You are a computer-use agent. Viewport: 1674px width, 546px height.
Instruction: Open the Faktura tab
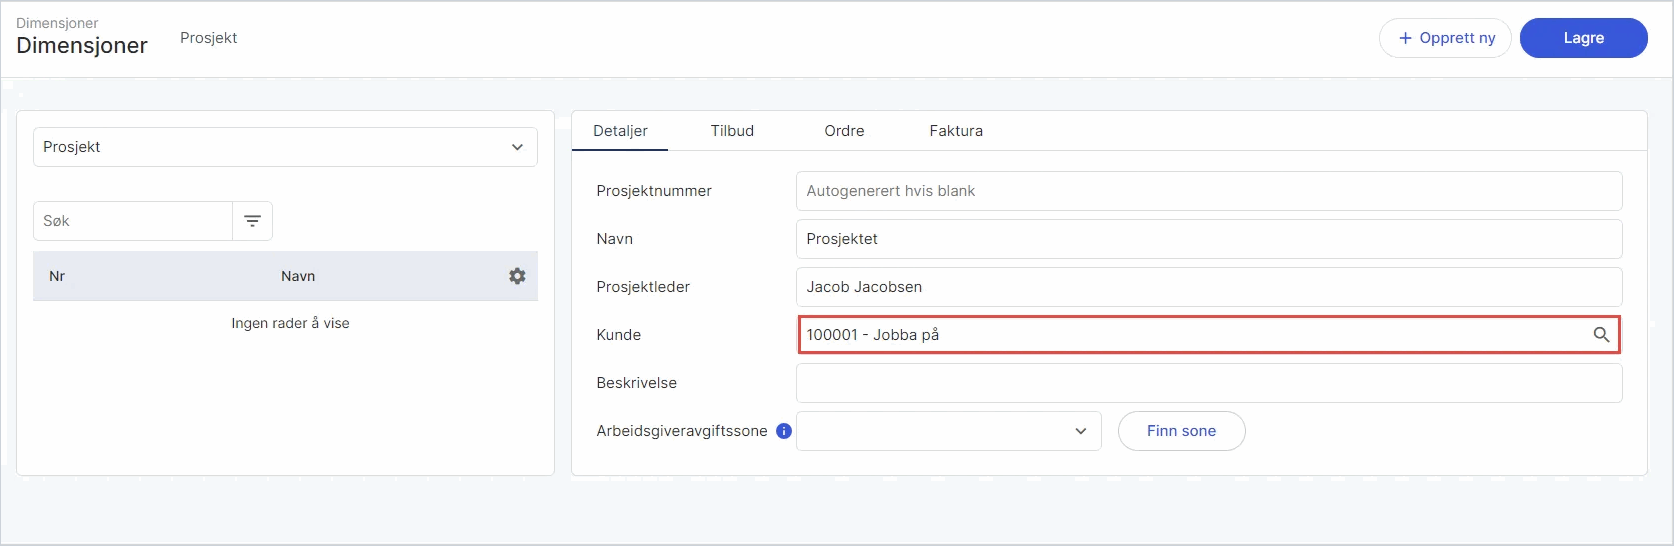[956, 131]
